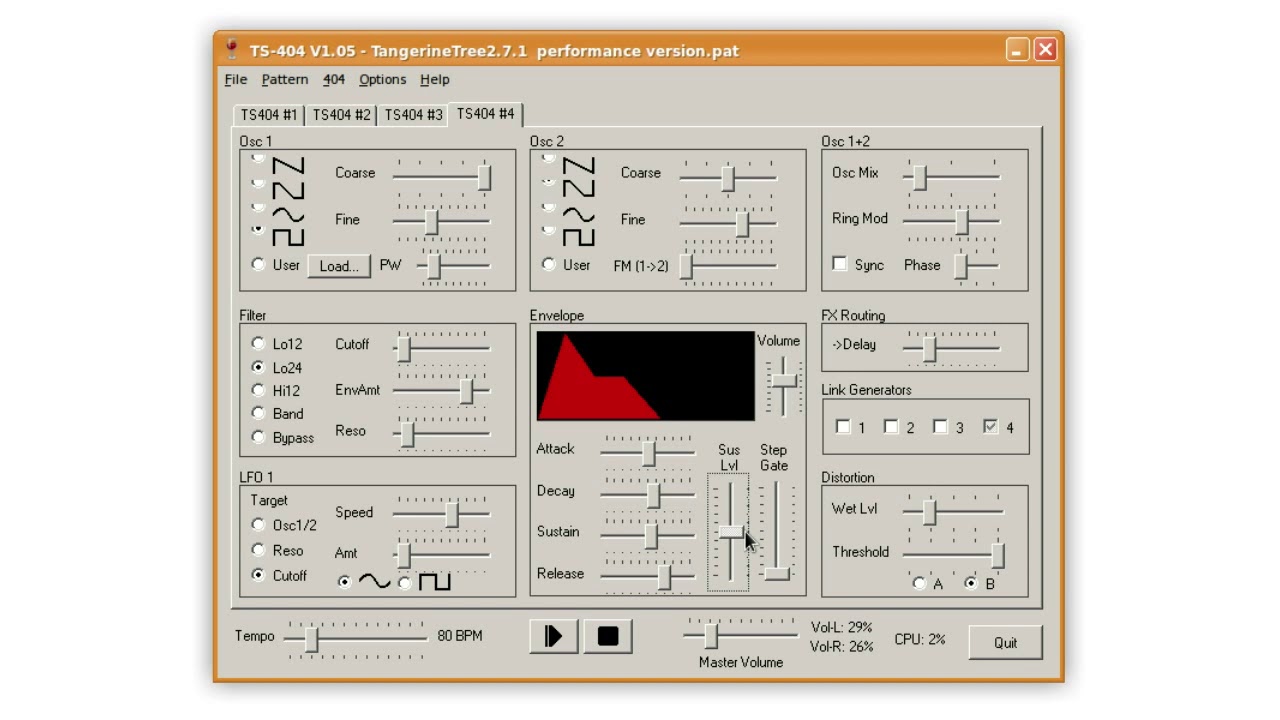Image resolution: width=1280 pixels, height=720 pixels.
Task: Open the Options menu
Action: [x=383, y=79]
